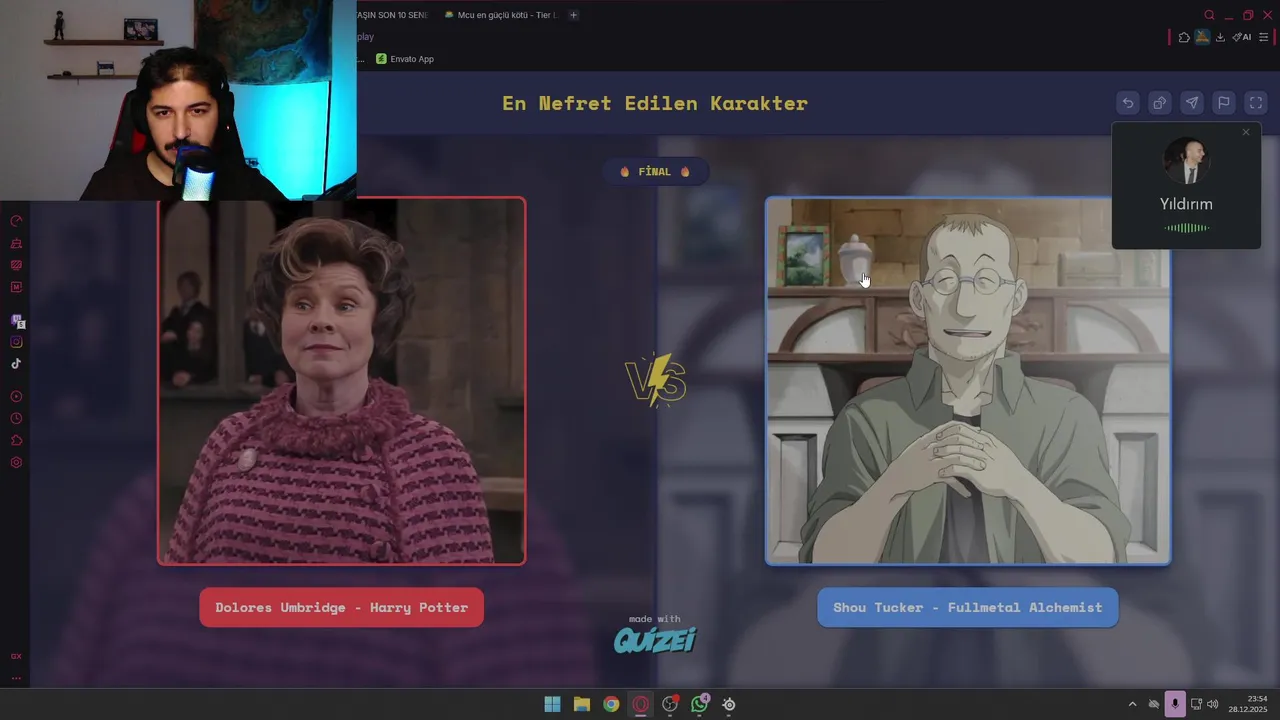Open the extensions cube icon in sidebar
Image resolution: width=1280 pixels, height=720 pixels.
coord(16,441)
